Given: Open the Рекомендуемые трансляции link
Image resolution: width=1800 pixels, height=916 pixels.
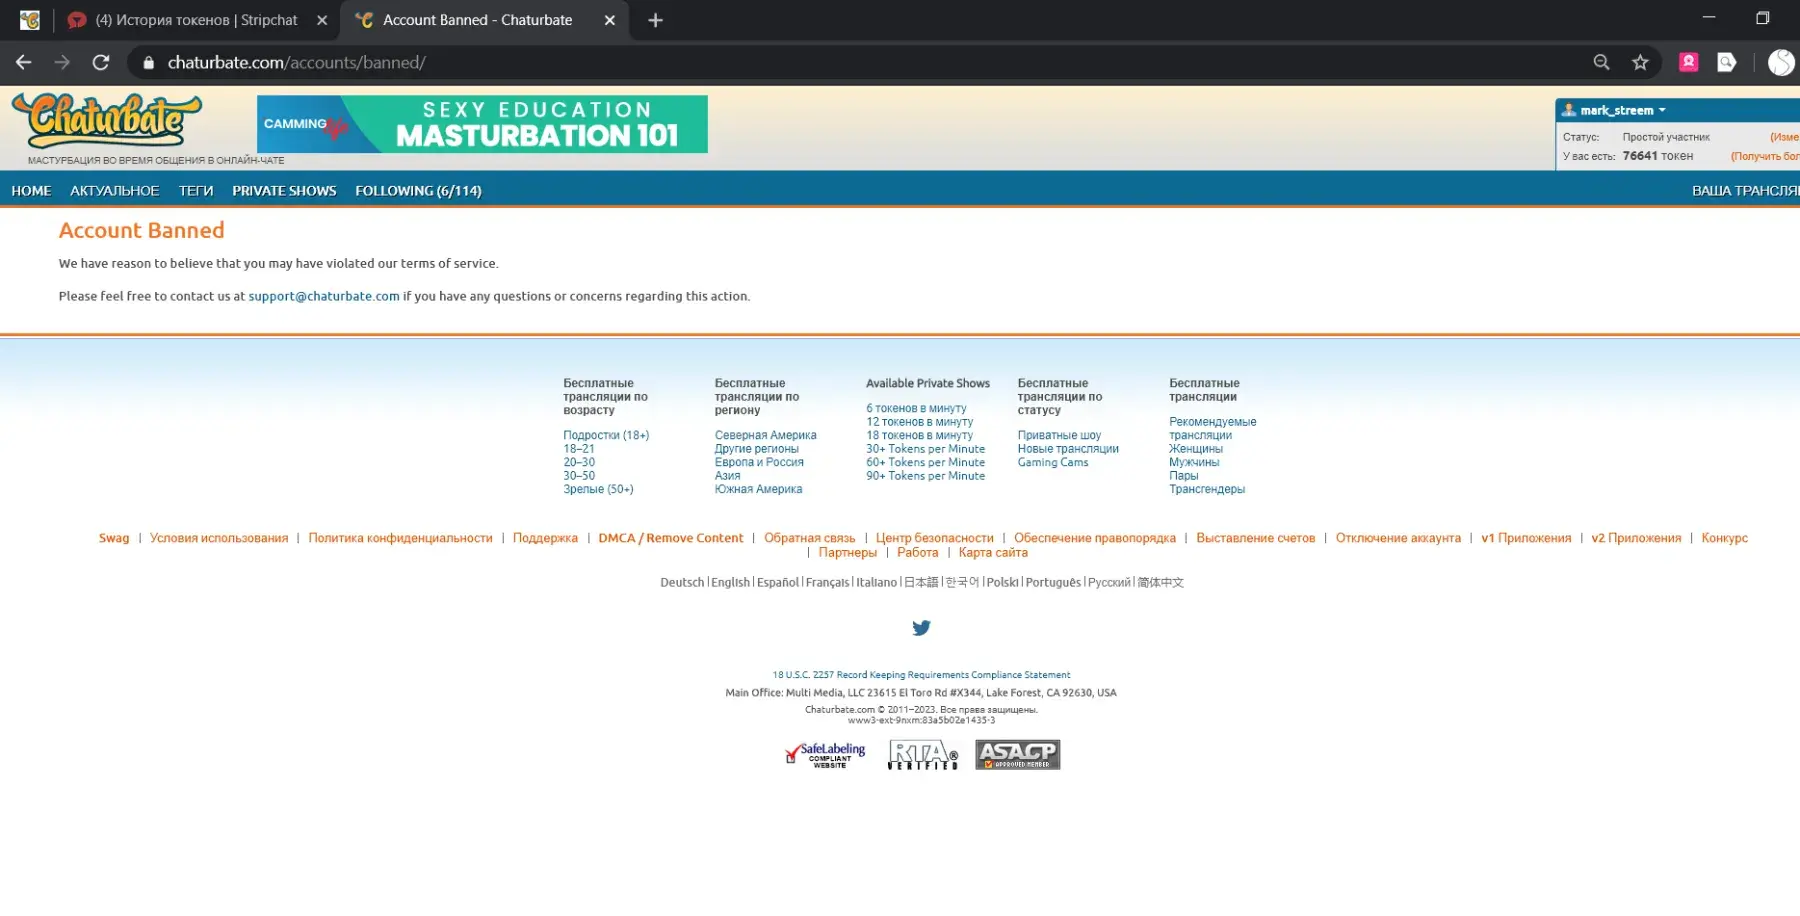Looking at the screenshot, I should (x=1213, y=428).
